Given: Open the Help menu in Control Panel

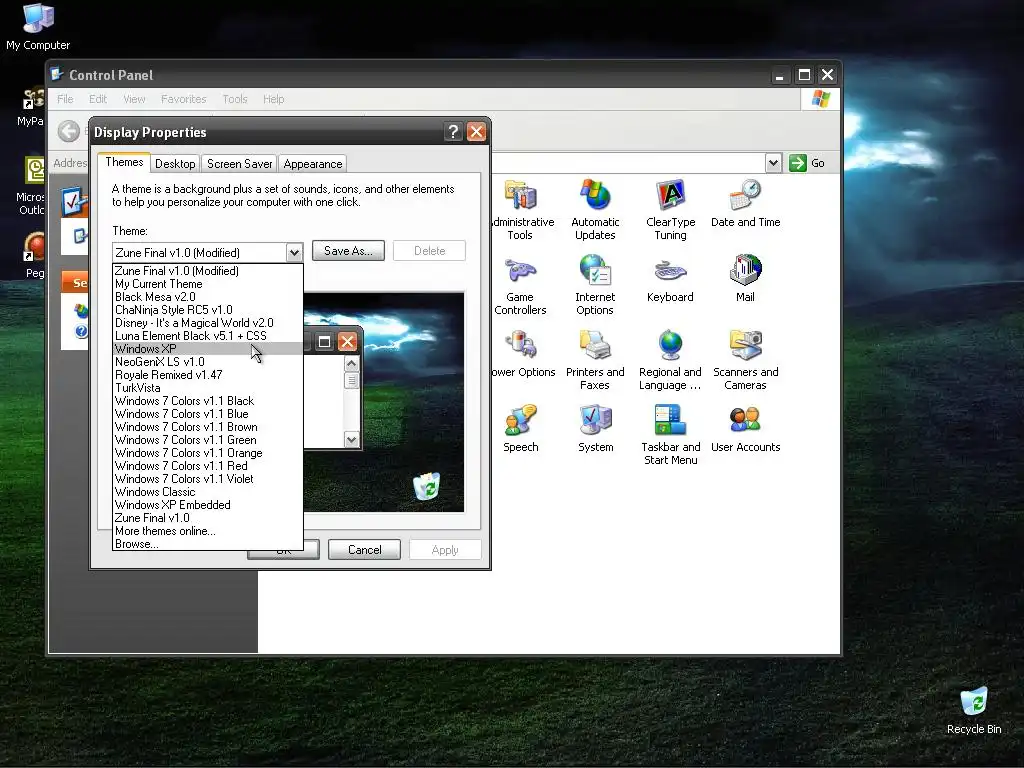Looking at the screenshot, I should tap(274, 99).
